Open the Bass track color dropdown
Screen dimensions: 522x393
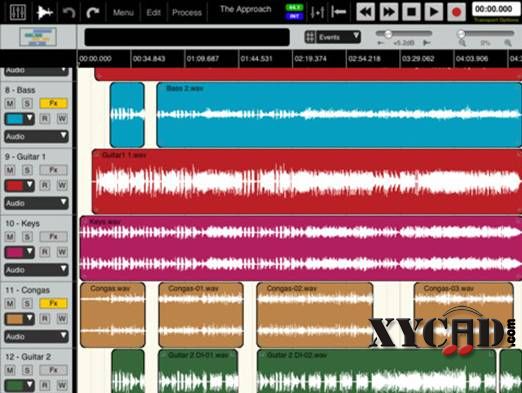pyautogui.click(x=19, y=119)
